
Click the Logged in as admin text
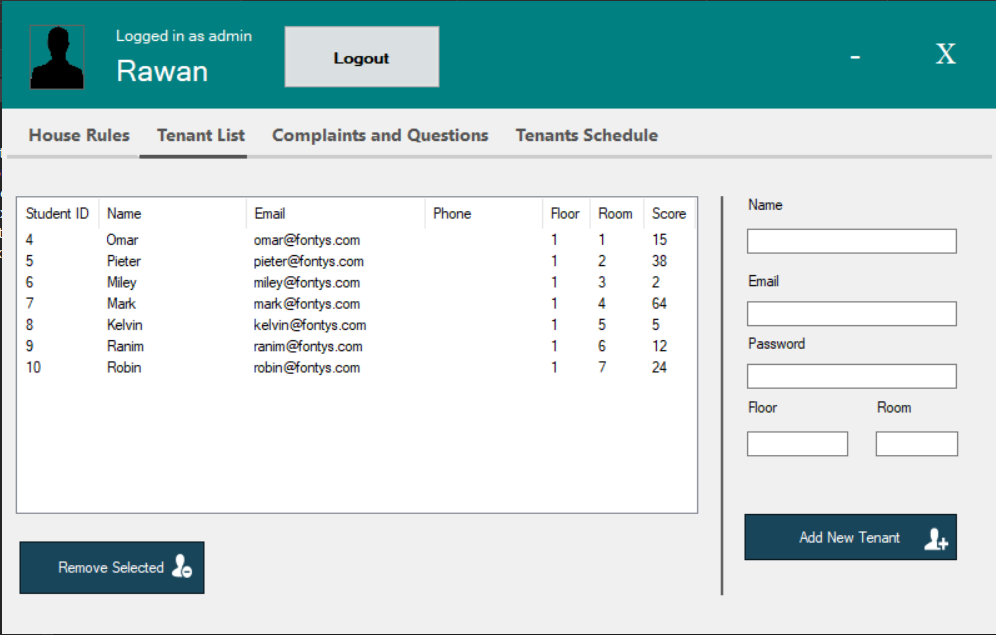coord(184,36)
